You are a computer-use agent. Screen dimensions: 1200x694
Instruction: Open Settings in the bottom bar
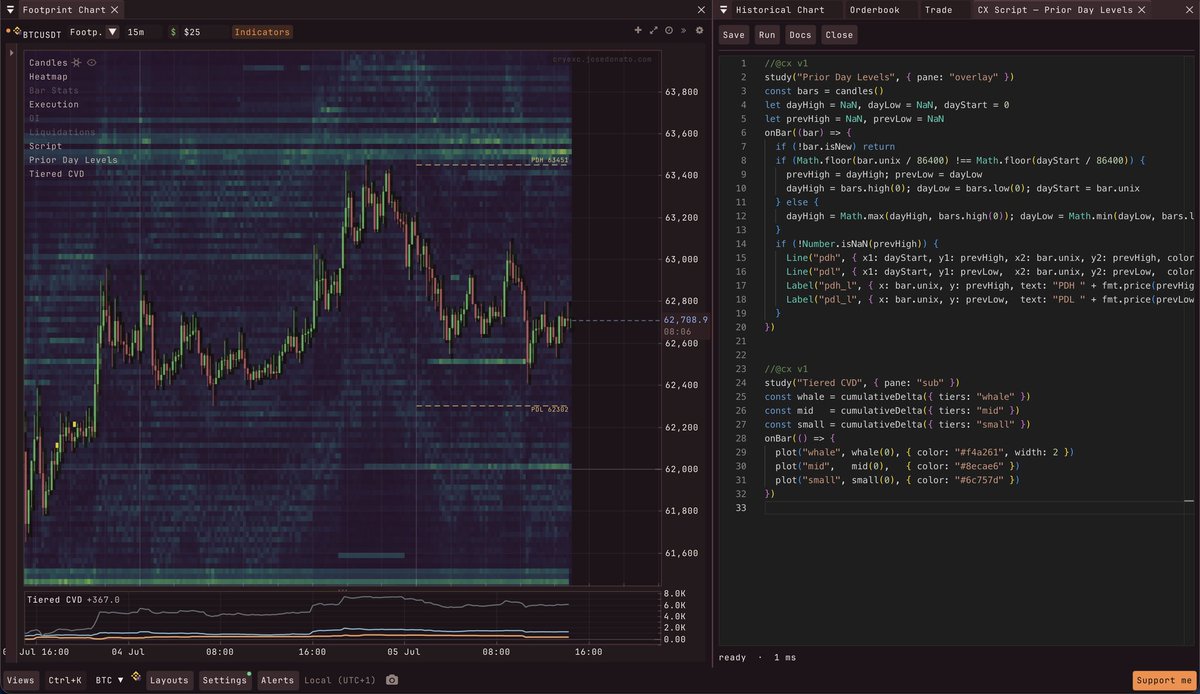click(225, 680)
